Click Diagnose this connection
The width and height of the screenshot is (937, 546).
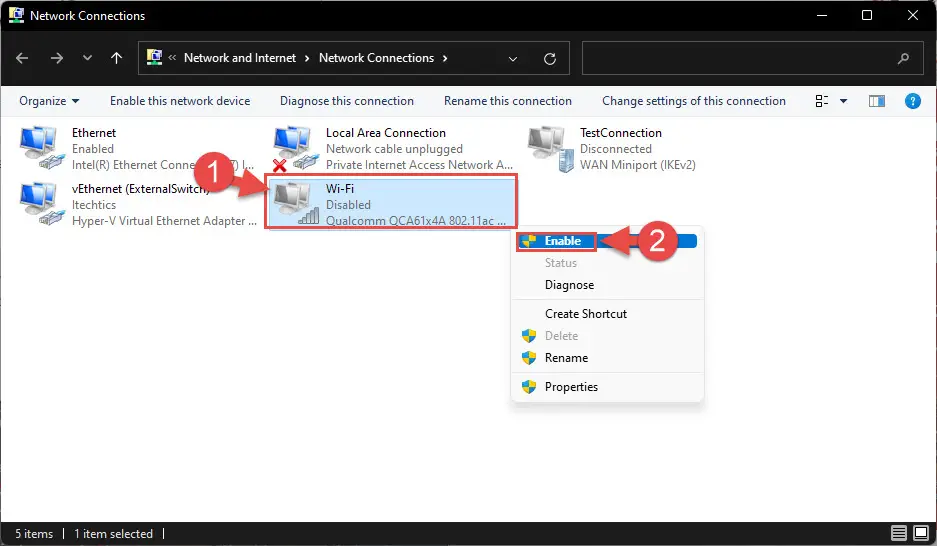(347, 101)
